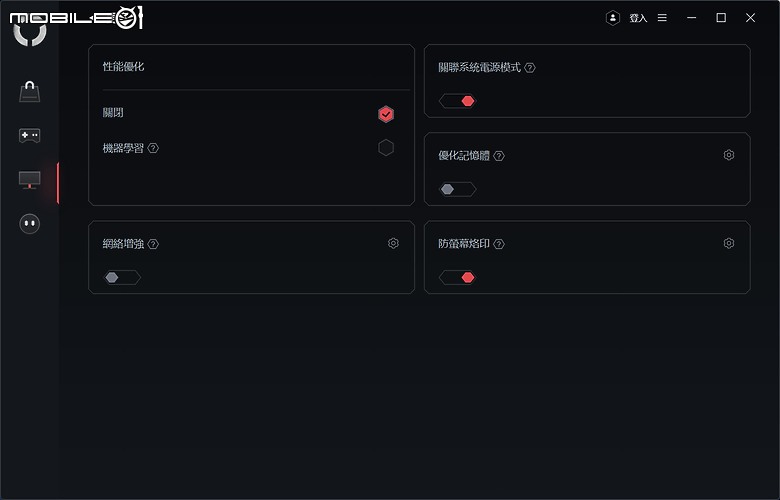
Task: Open the hamburger menu in title bar
Action: click(x=662, y=18)
